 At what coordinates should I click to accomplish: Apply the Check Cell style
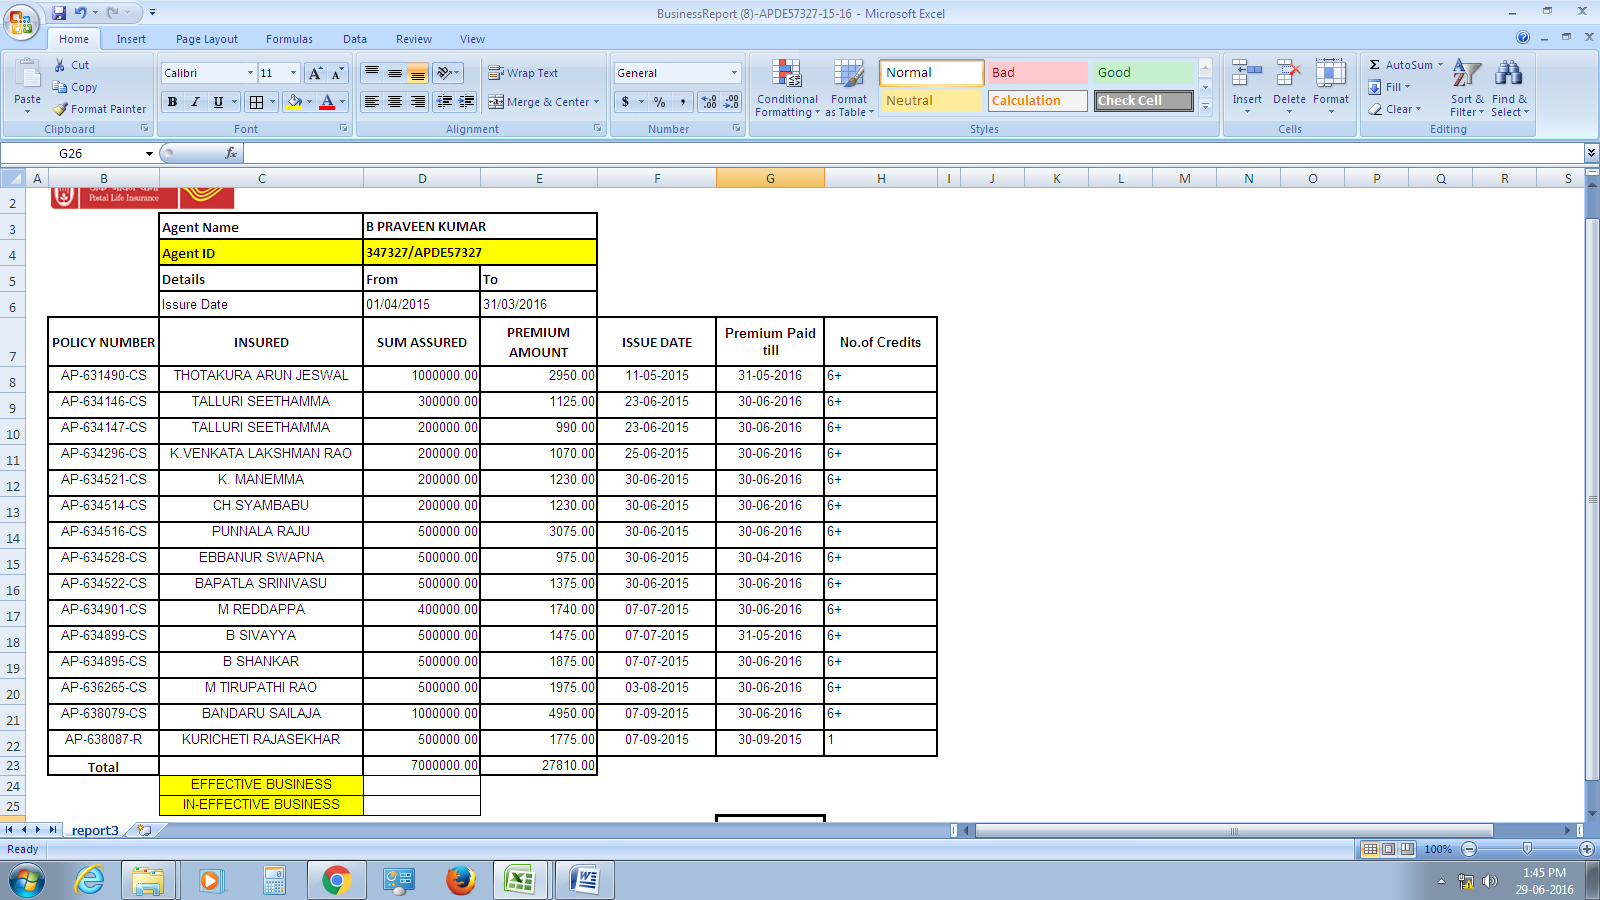click(1143, 101)
